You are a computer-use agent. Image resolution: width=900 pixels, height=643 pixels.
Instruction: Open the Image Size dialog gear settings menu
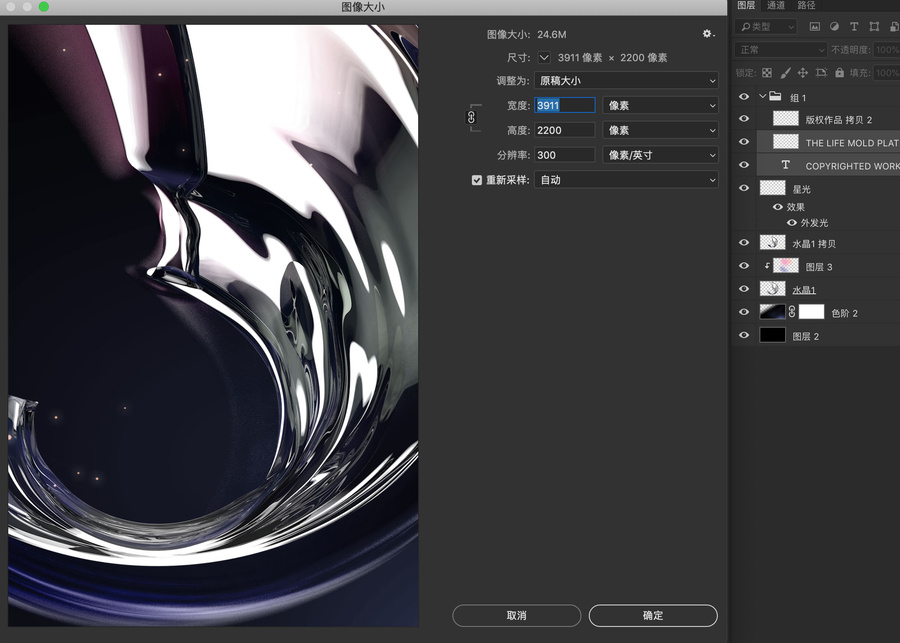708,34
